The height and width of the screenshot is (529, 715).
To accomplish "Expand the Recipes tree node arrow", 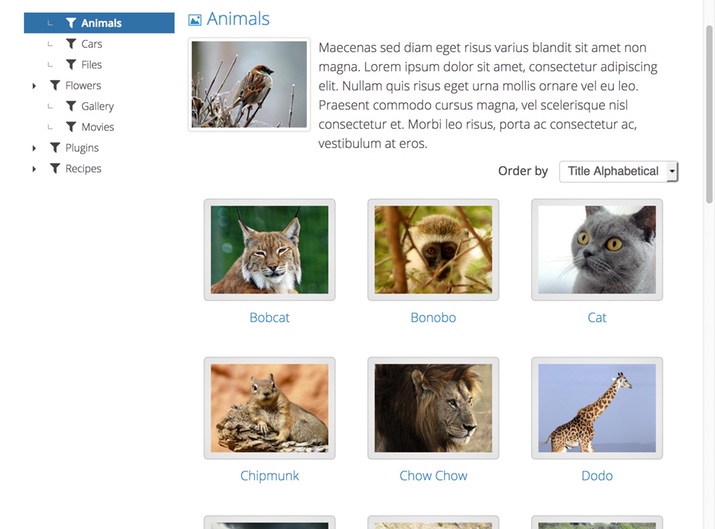I will coord(34,169).
